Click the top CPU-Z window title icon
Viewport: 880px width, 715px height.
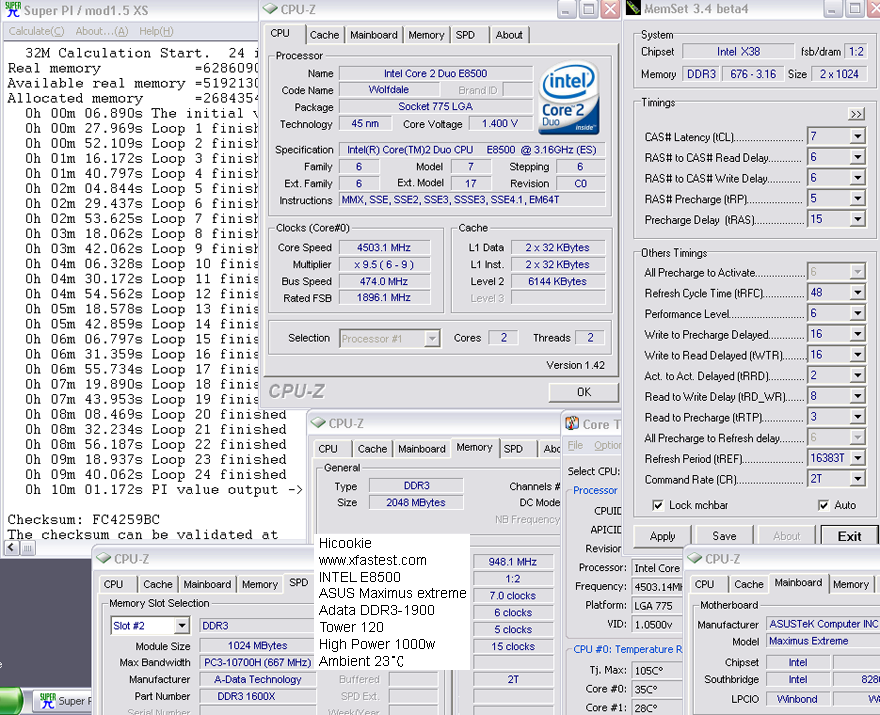pyautogui.click(x=271, y=9)
